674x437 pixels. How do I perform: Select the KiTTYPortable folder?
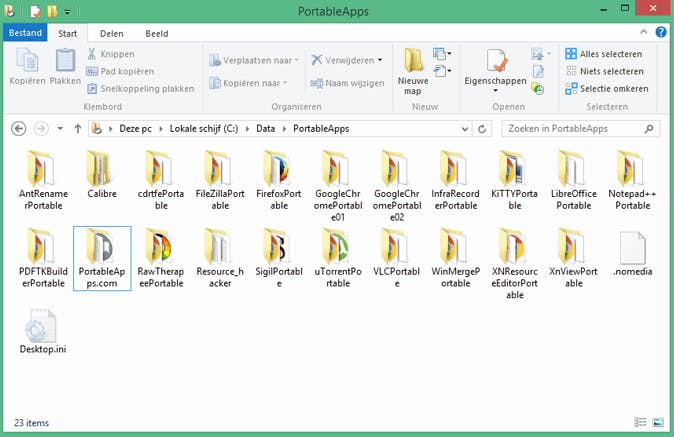tap(515, 180)
